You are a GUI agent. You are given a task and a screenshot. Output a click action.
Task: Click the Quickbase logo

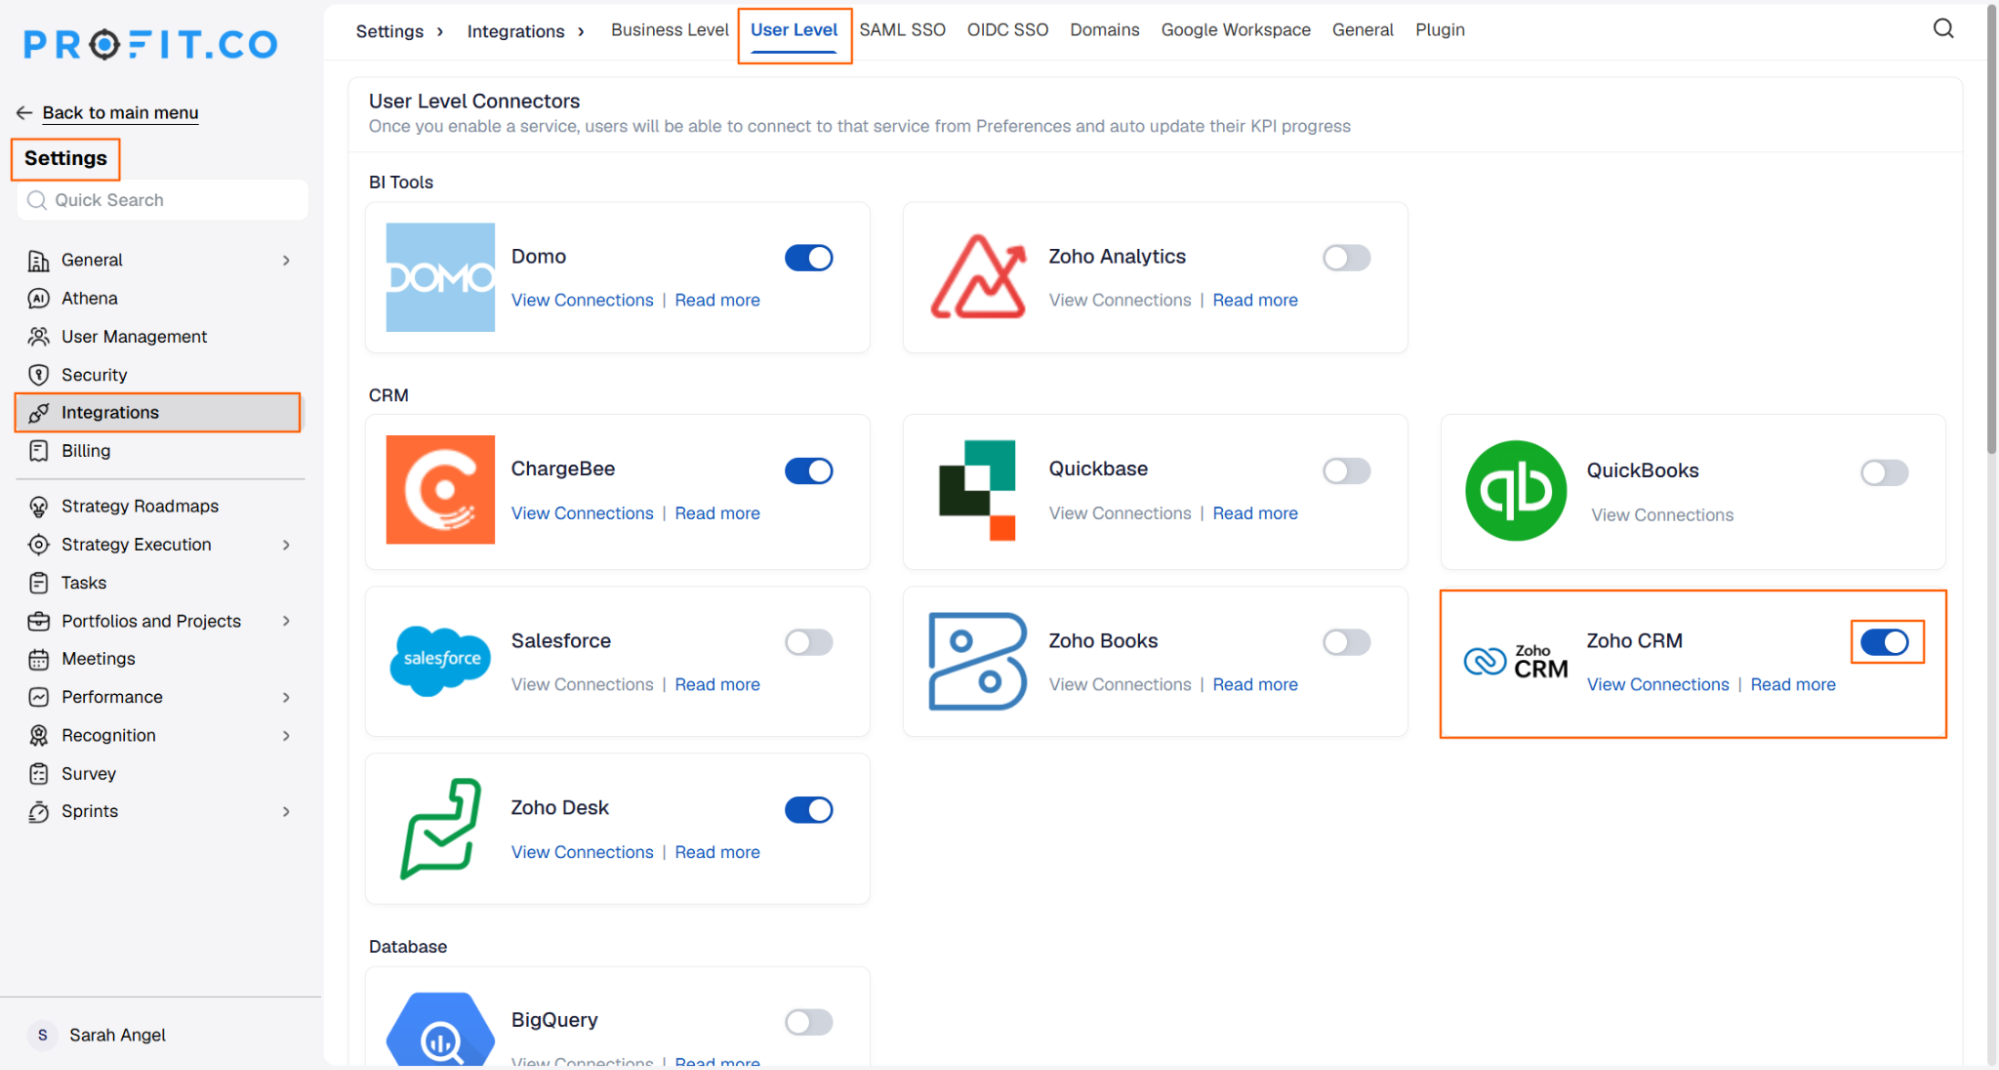coord(978,490)
